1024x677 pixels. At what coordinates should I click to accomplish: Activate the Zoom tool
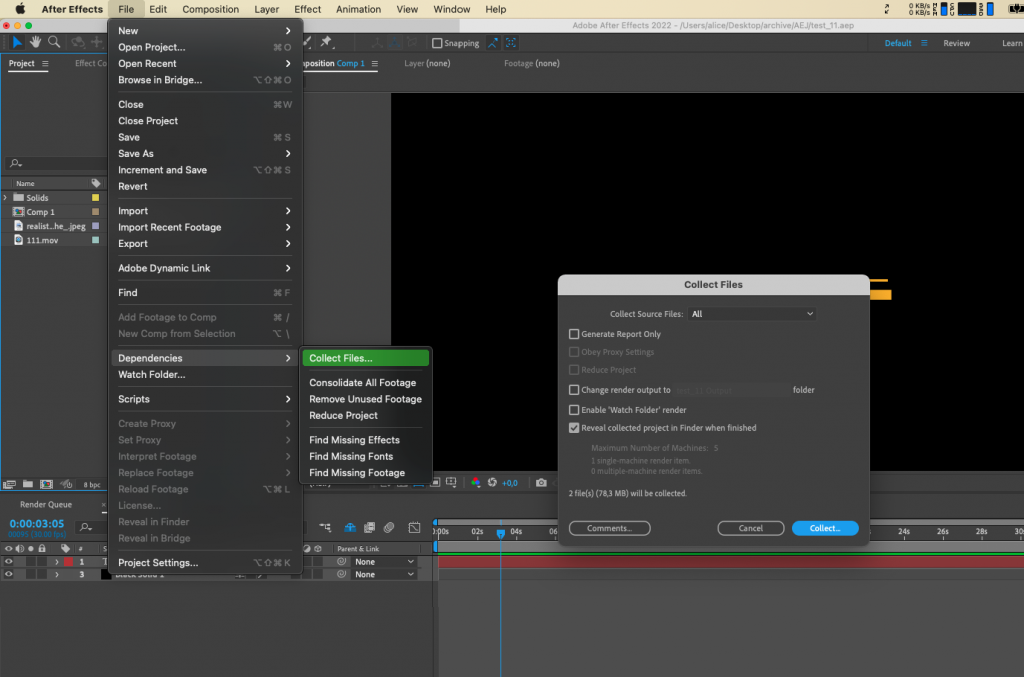53,43
